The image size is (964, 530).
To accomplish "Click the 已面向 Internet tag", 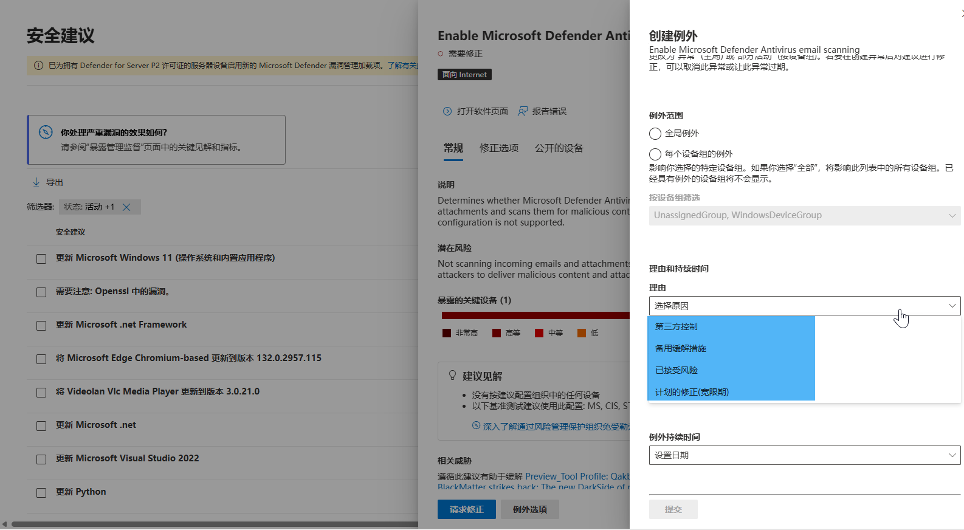I will click(x=465, y=74).
